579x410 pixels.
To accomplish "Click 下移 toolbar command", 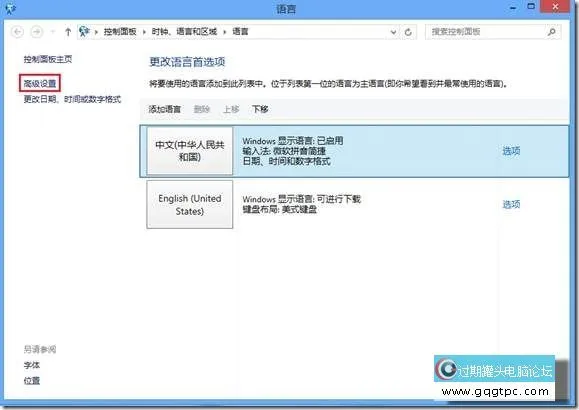I will [260, 109].
